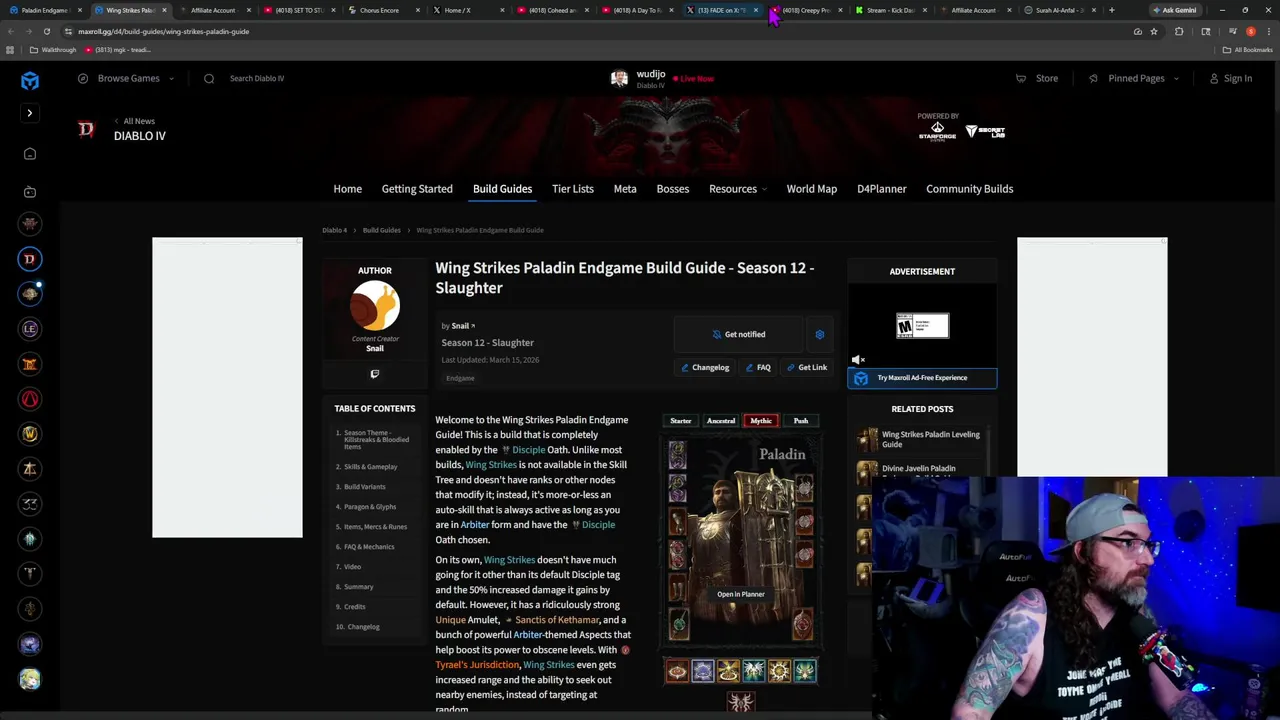Click the Ask Gemini button
The height and width of the screenshot is (720, 1280).
1174,10
